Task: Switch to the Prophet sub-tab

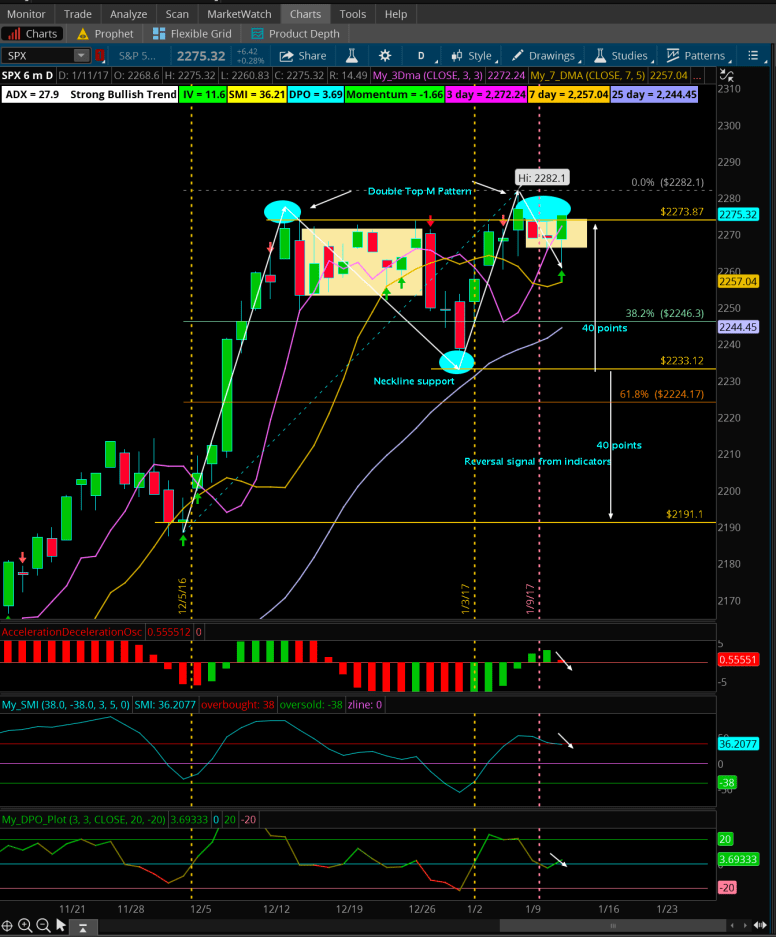Action: (106, 34)
